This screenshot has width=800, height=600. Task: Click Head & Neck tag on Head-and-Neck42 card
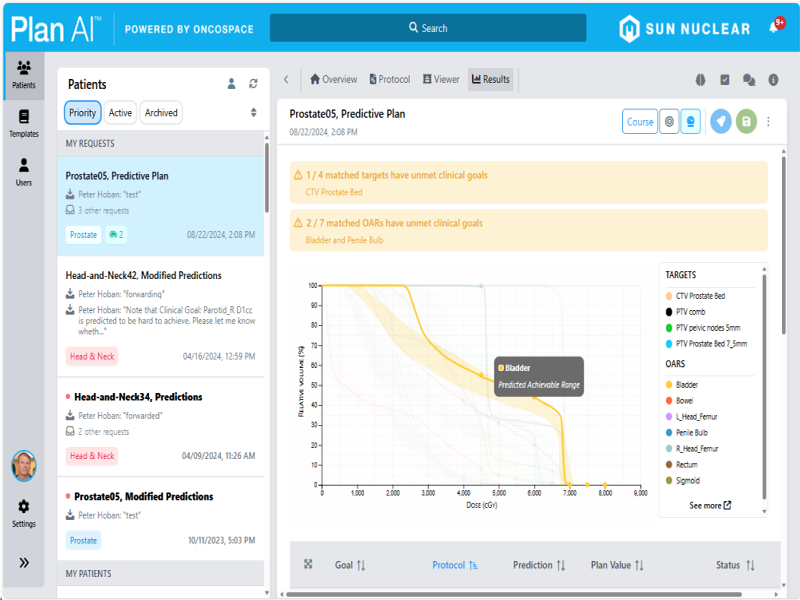click(92, 356)
